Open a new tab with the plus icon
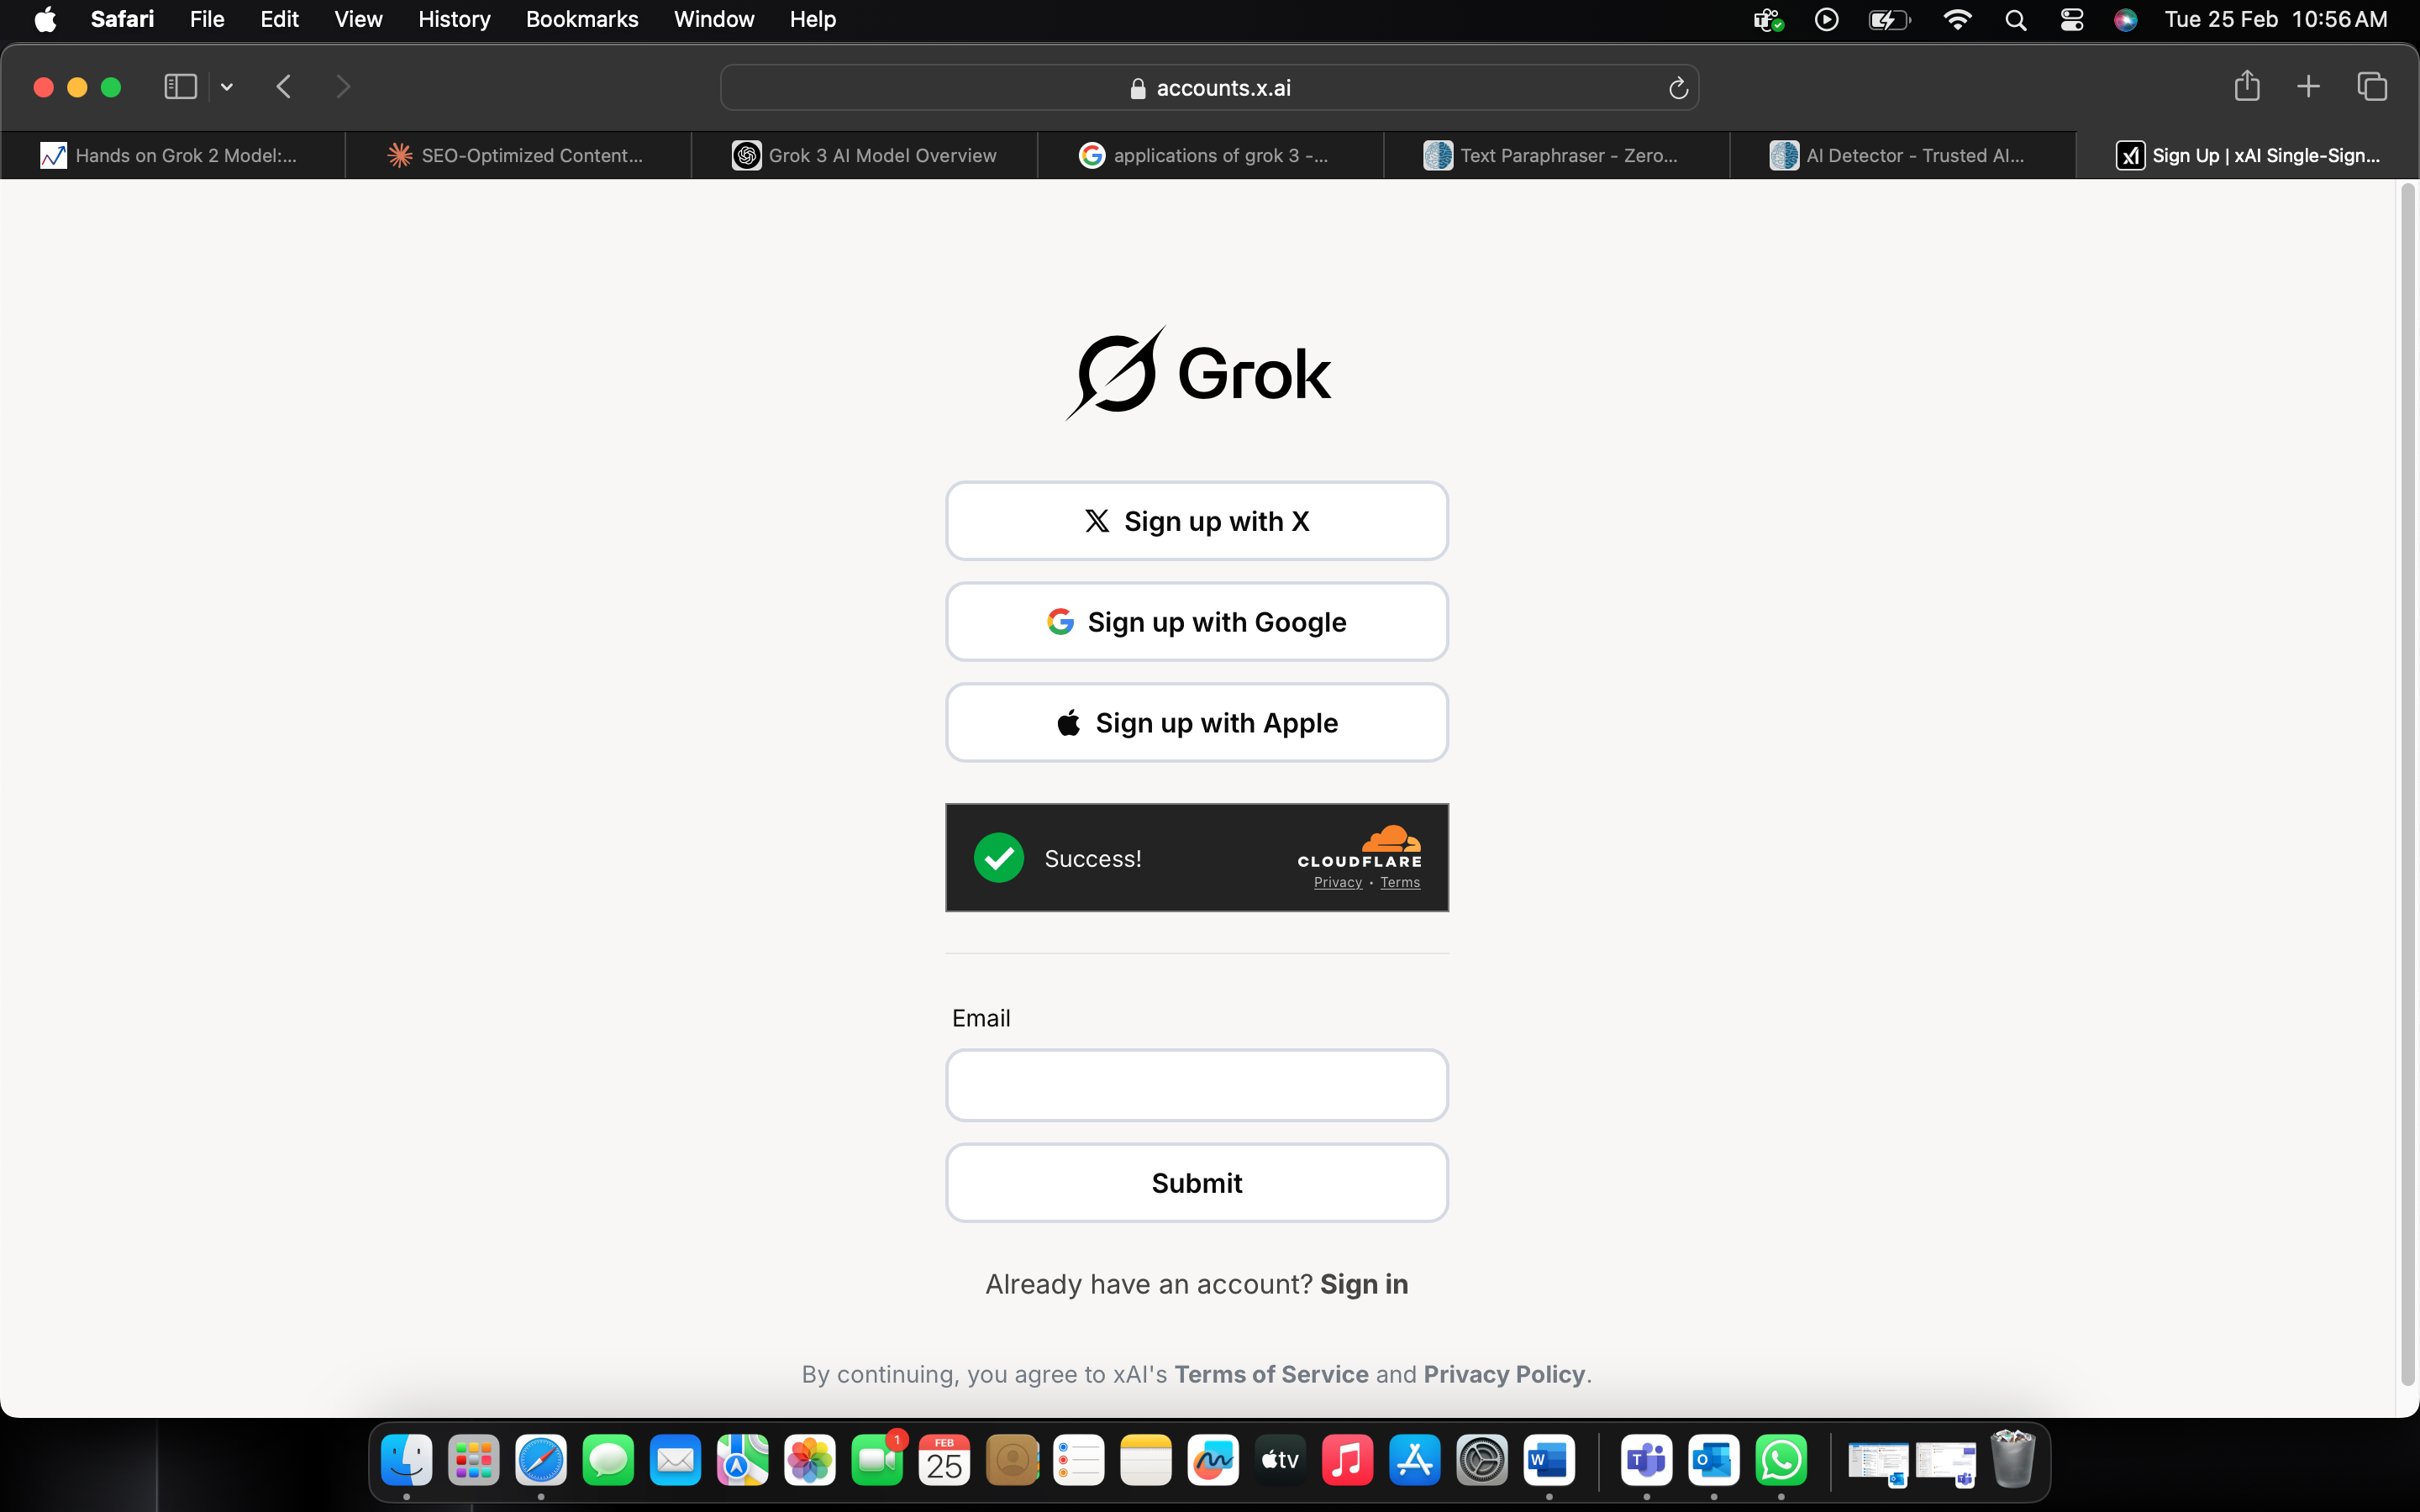Screen dimensions: 2420x1512 click(x=2308, y=87)
